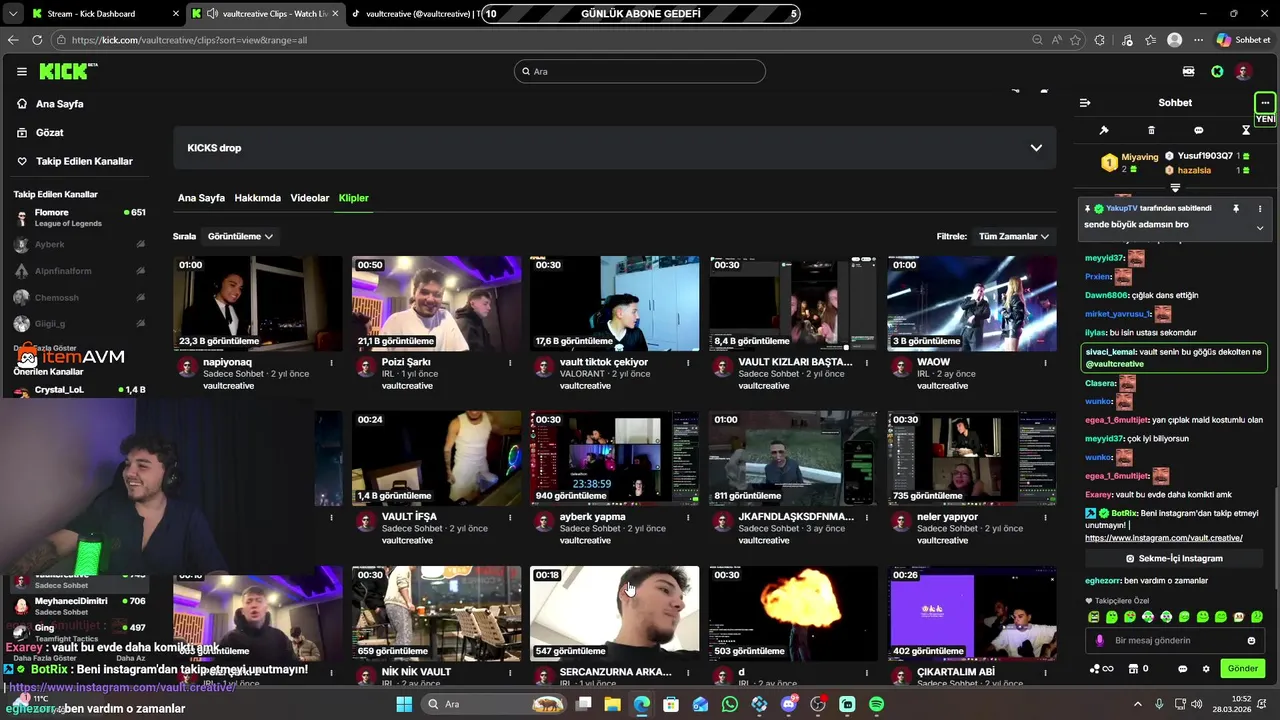This screenshot has height=720, width=1280.
Task: Open the green Kick dashboard icon
Action: click(x=1217, y=71)
